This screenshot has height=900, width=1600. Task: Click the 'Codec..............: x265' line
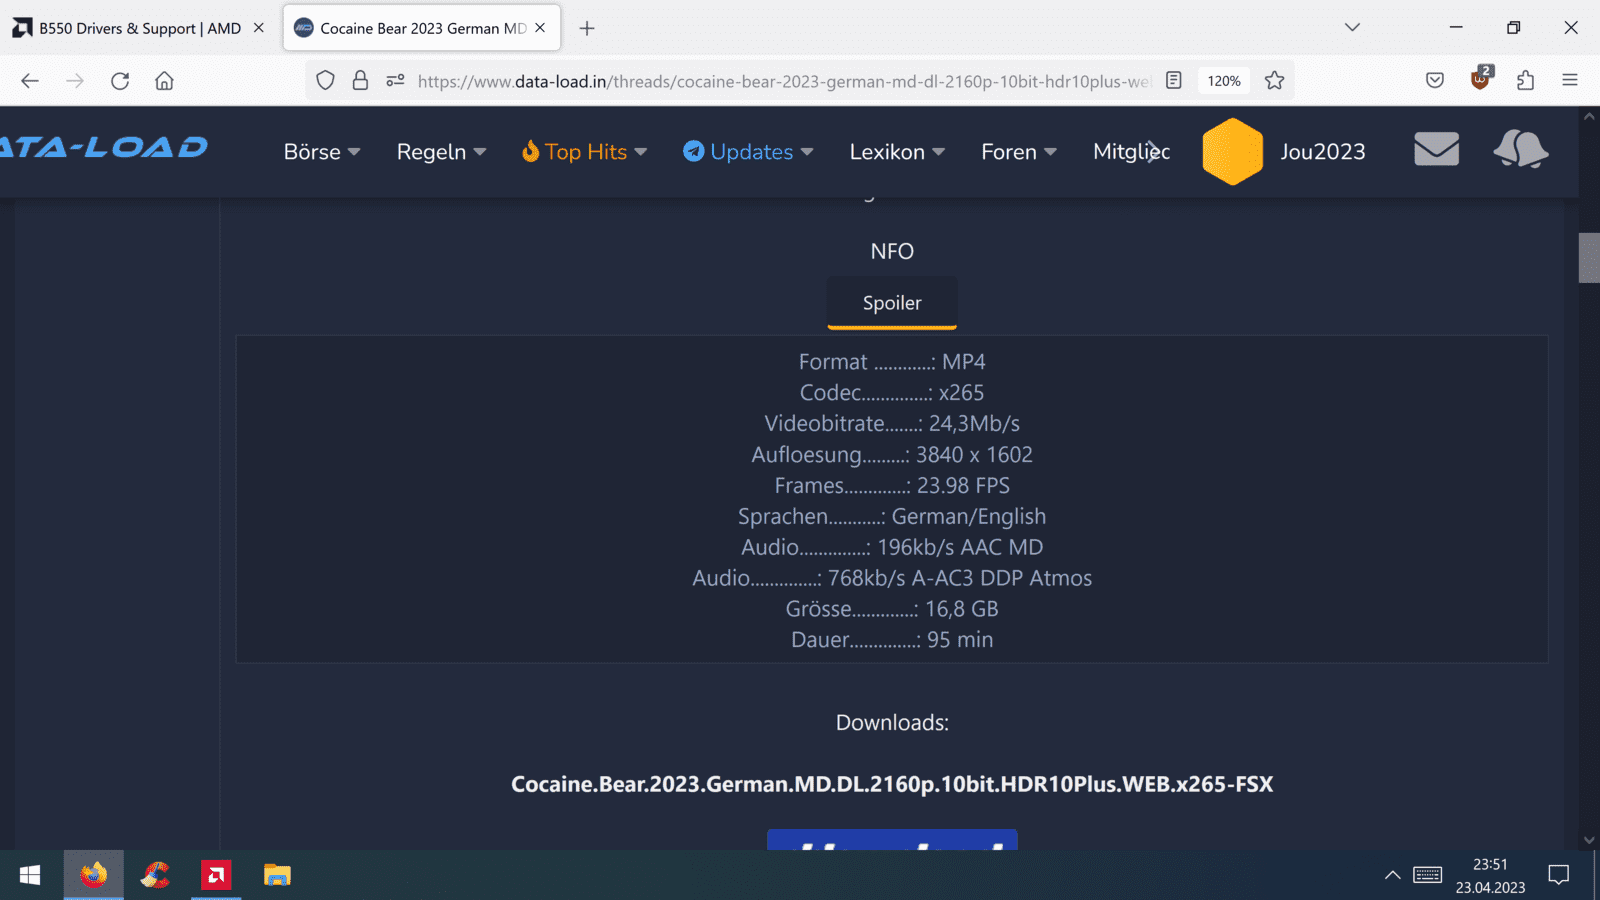892,393
